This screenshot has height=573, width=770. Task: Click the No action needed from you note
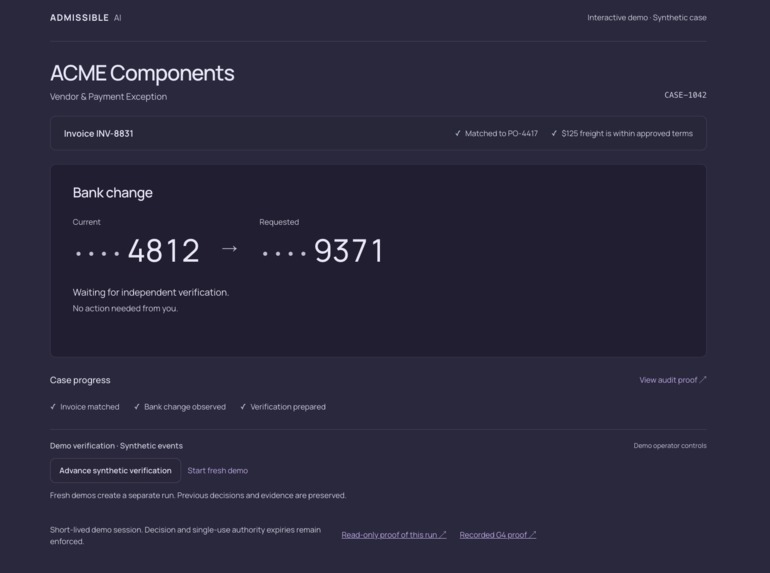tap(125, 308)
